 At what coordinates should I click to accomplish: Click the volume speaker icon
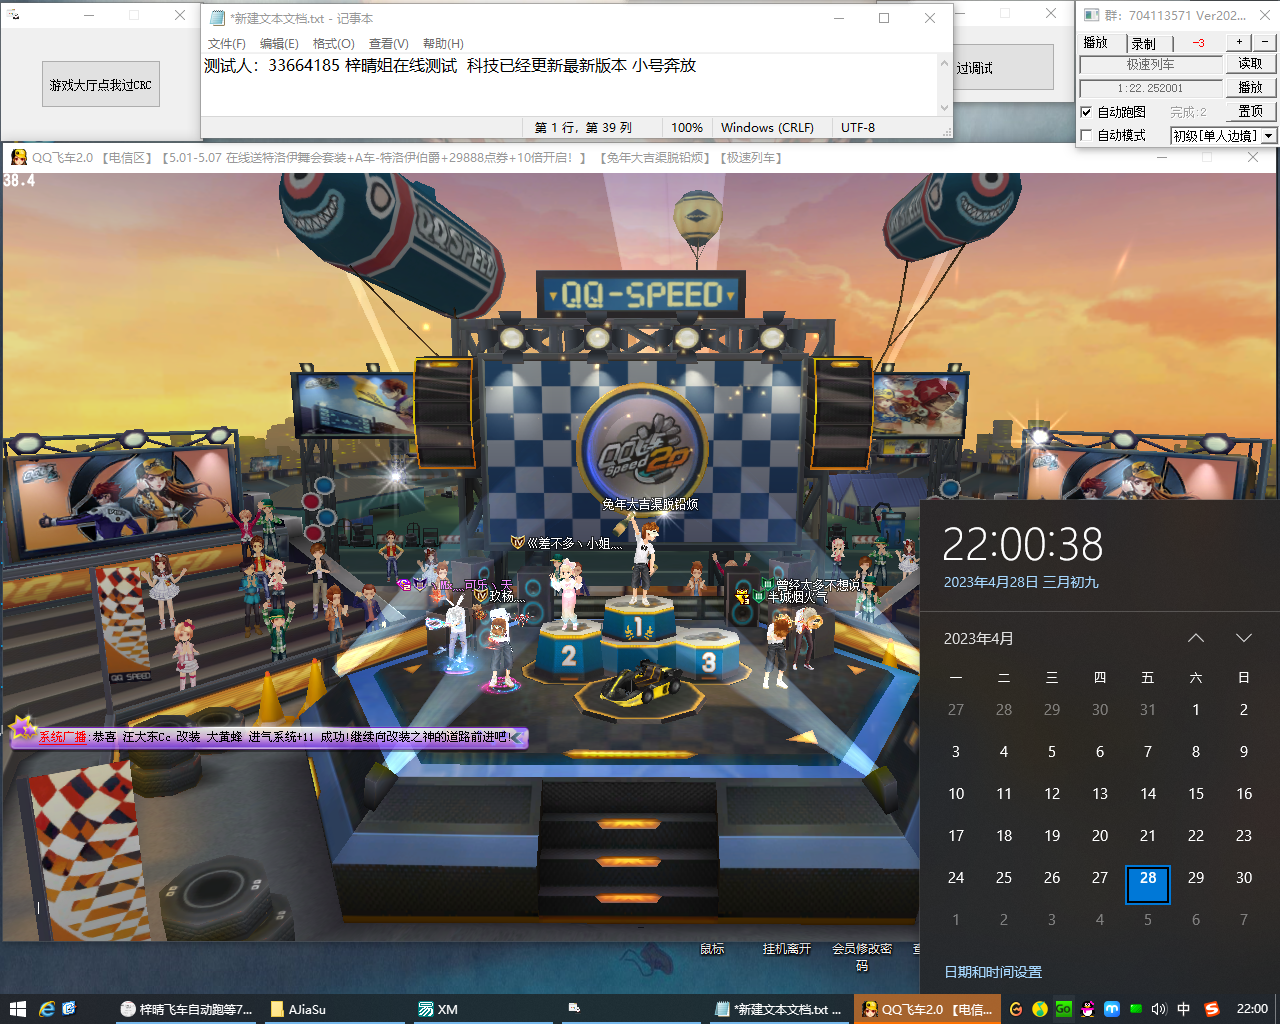[1159, 1009]
